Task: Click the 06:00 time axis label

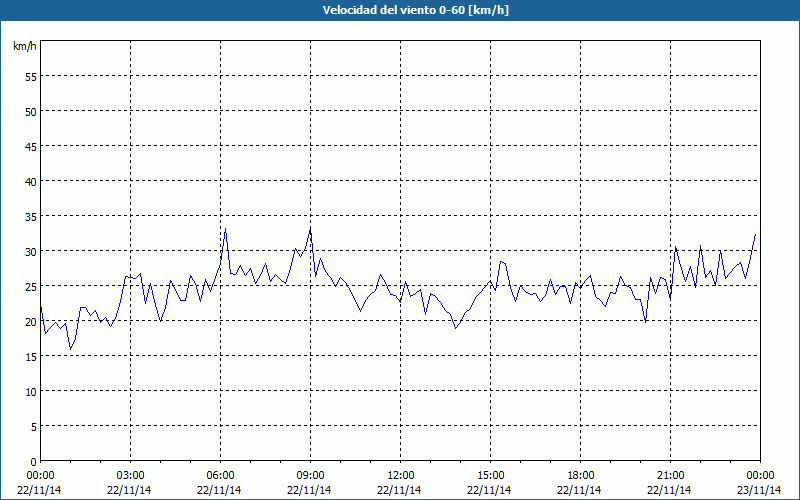Action: tap(220, 476)
